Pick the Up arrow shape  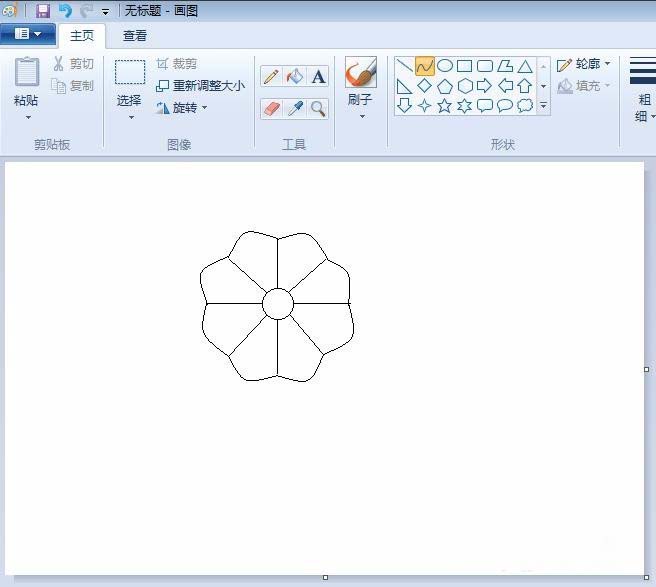(525, 86)
